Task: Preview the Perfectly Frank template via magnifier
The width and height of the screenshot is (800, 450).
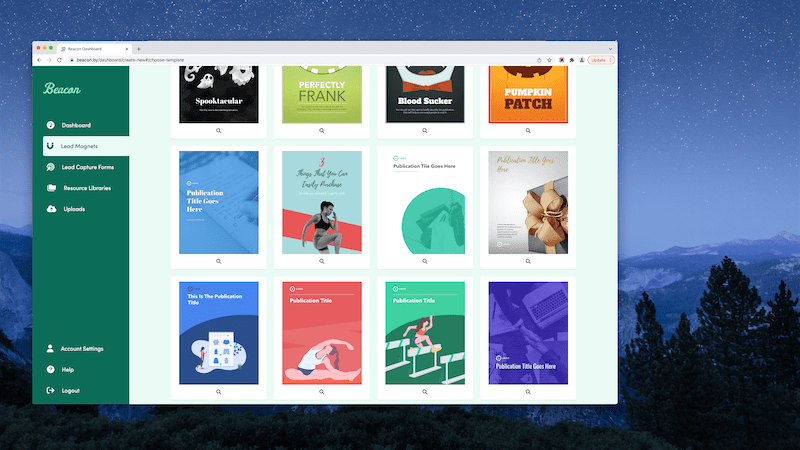Action: 321,130
